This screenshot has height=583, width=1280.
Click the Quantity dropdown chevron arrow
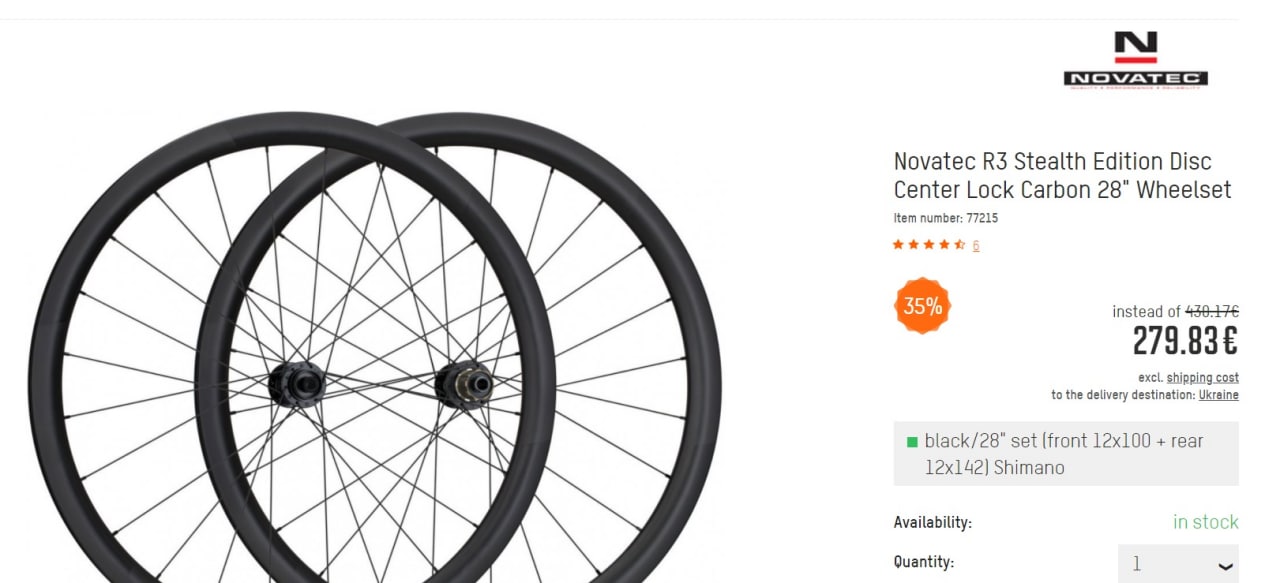[x=1225, y=566]
